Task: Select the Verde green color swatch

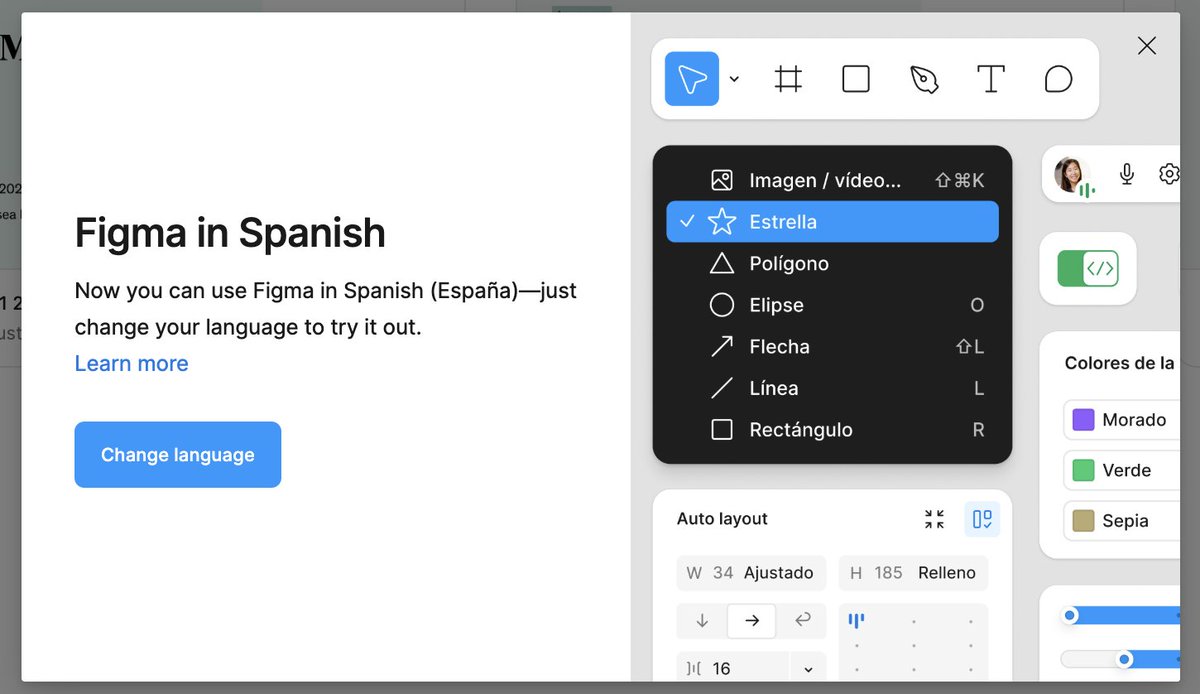Action: pyautogui.click(x=1083, y=470)
